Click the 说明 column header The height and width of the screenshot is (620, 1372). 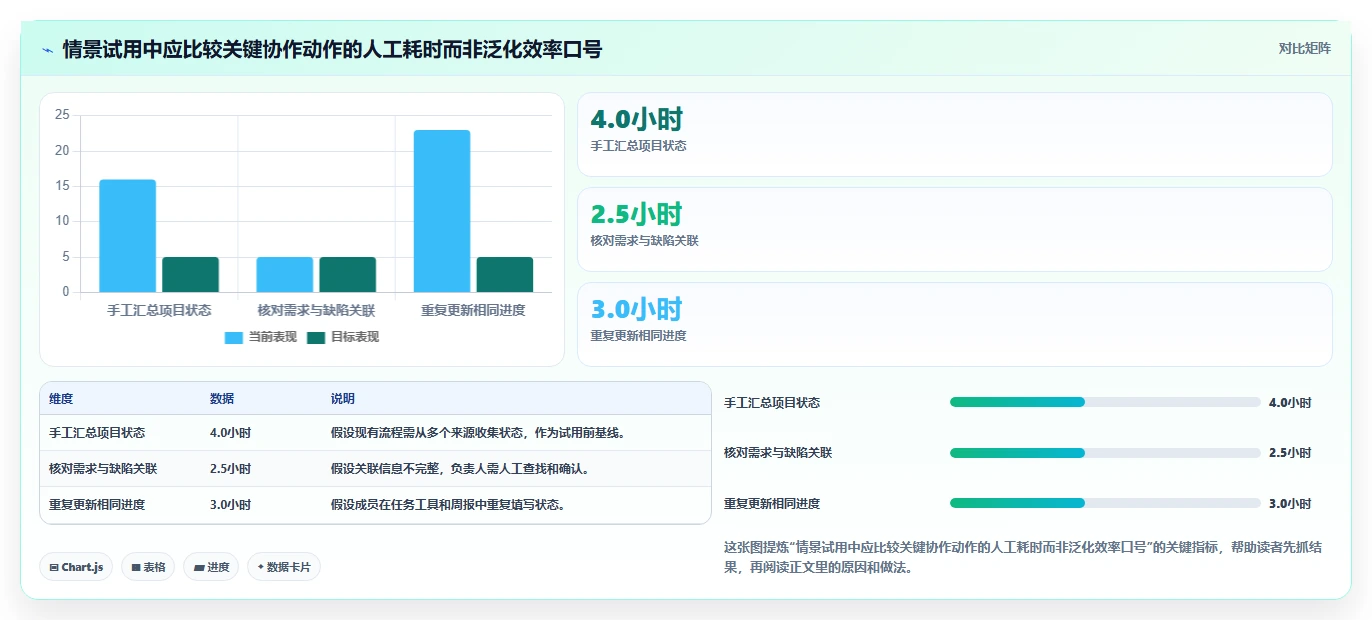pyautogui.click(x=343, y=399)
